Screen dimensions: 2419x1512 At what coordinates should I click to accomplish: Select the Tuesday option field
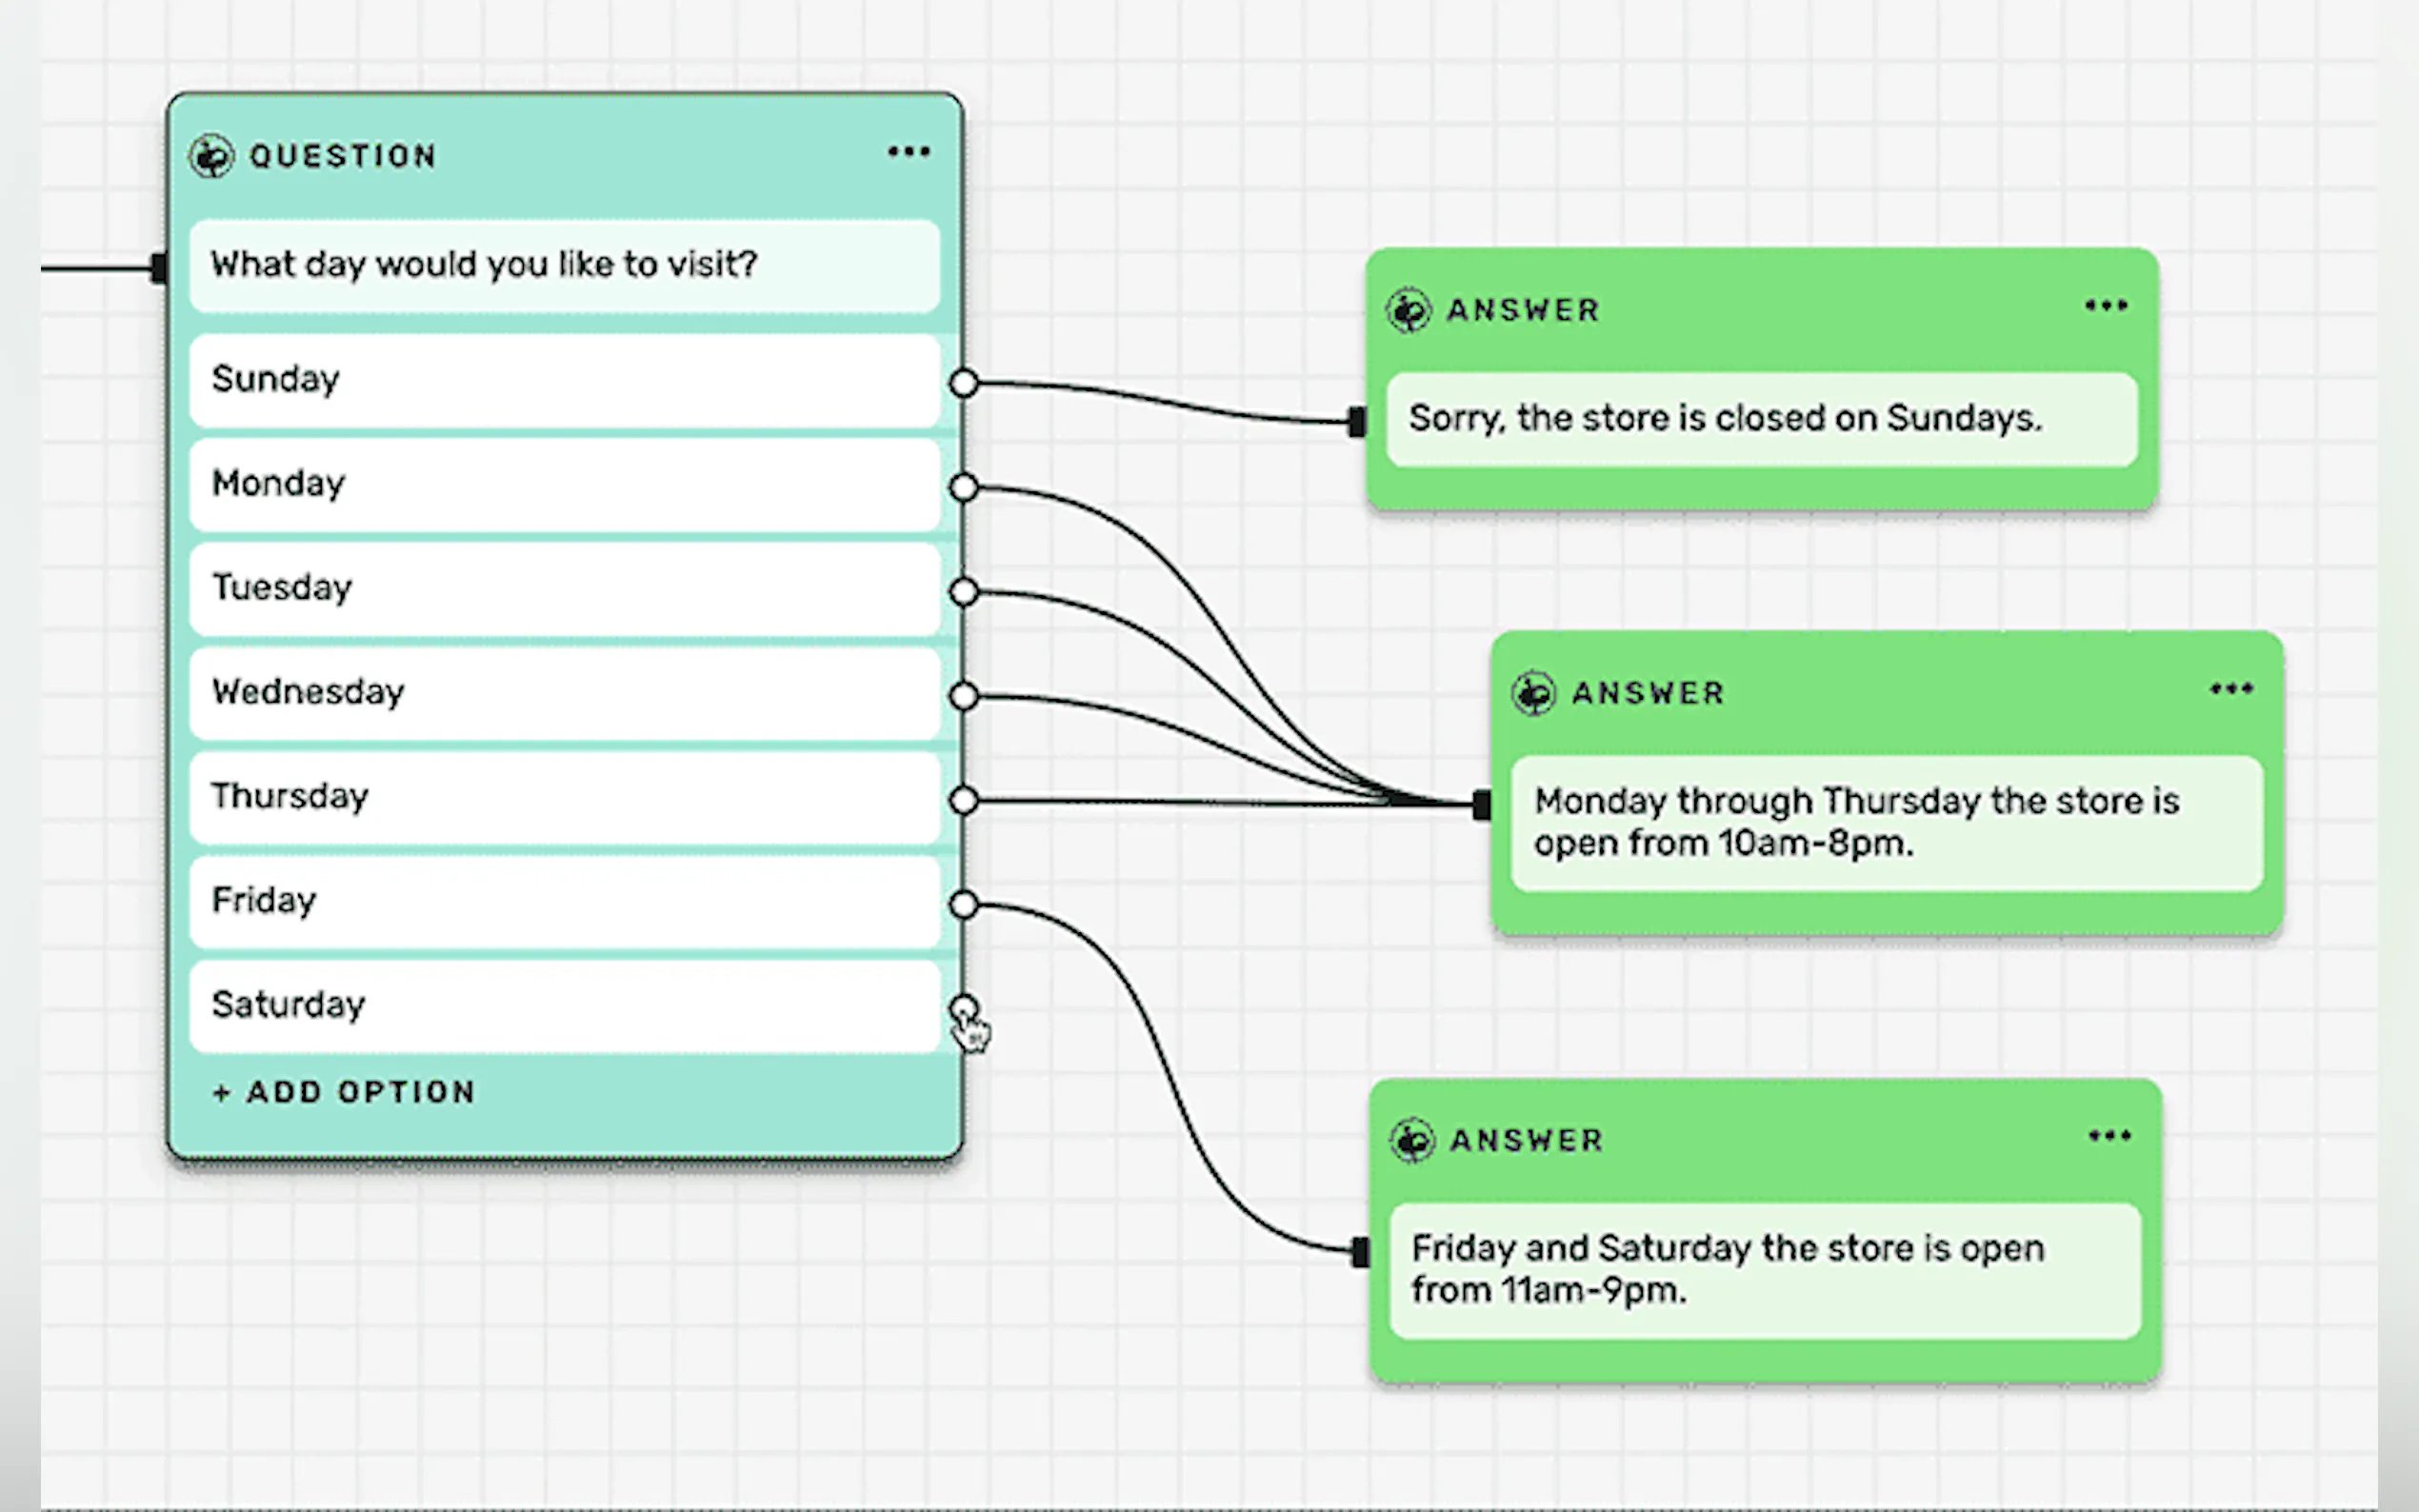(x=564, y=588)
